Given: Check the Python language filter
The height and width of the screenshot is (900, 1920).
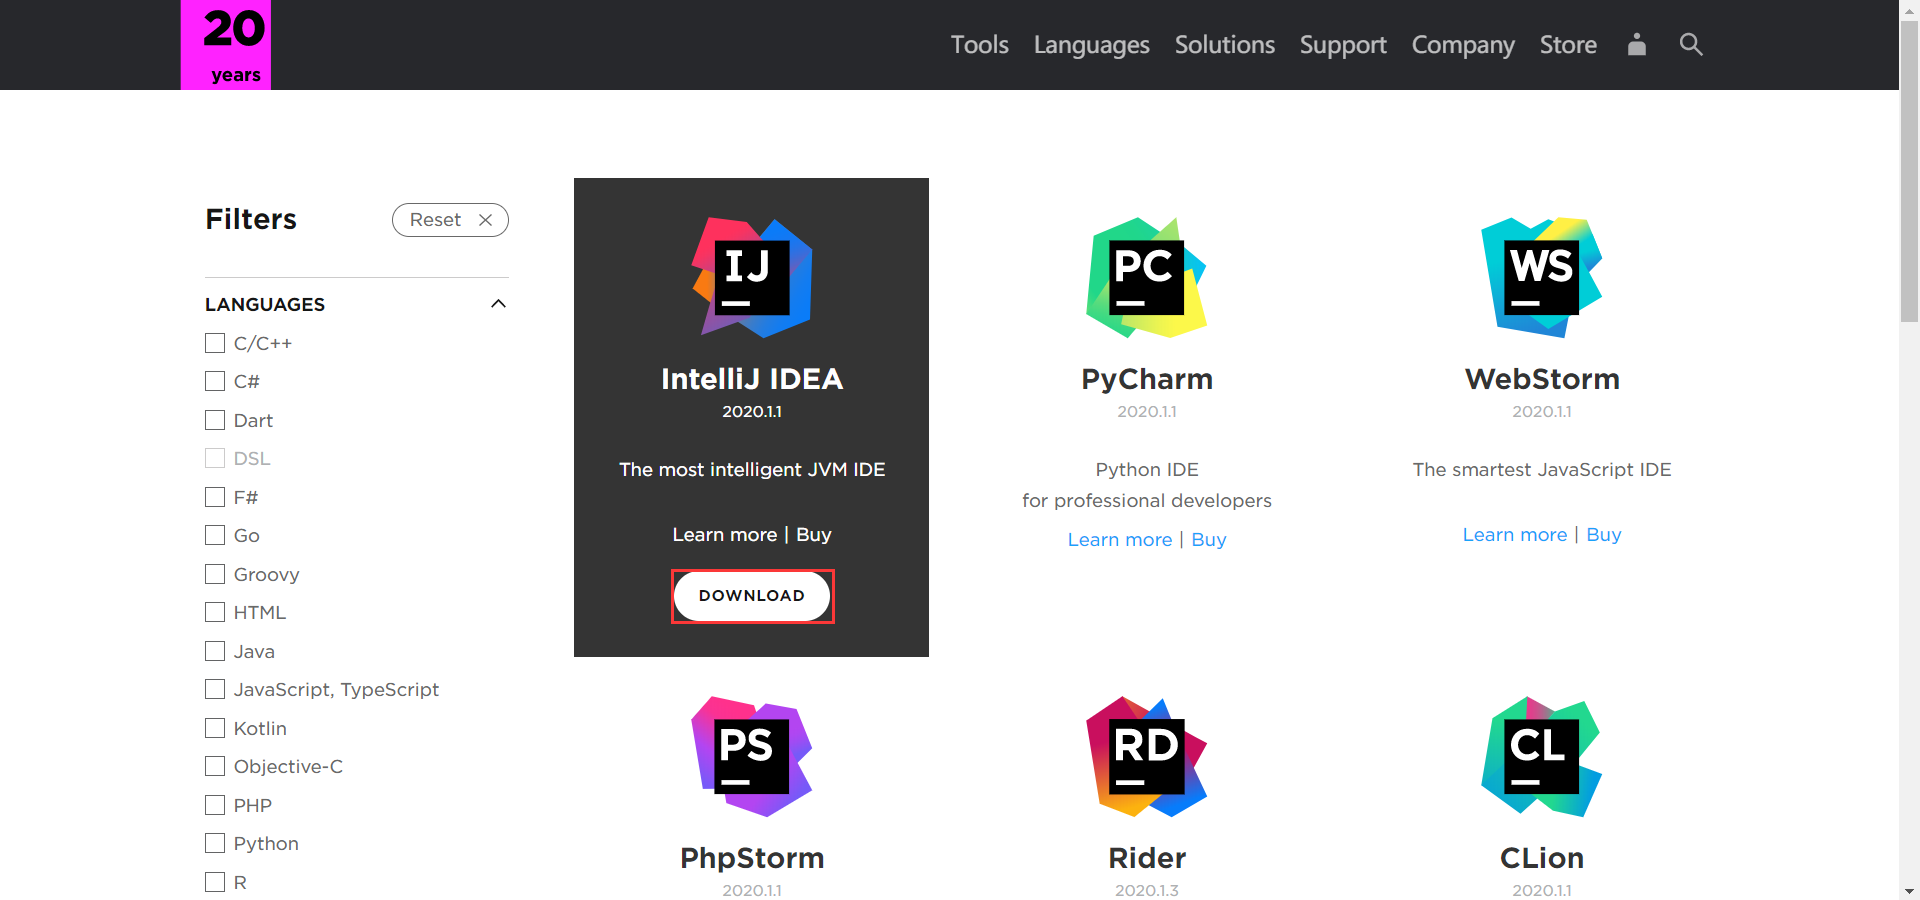Looking at the screenshot, I should coord(215,843).
